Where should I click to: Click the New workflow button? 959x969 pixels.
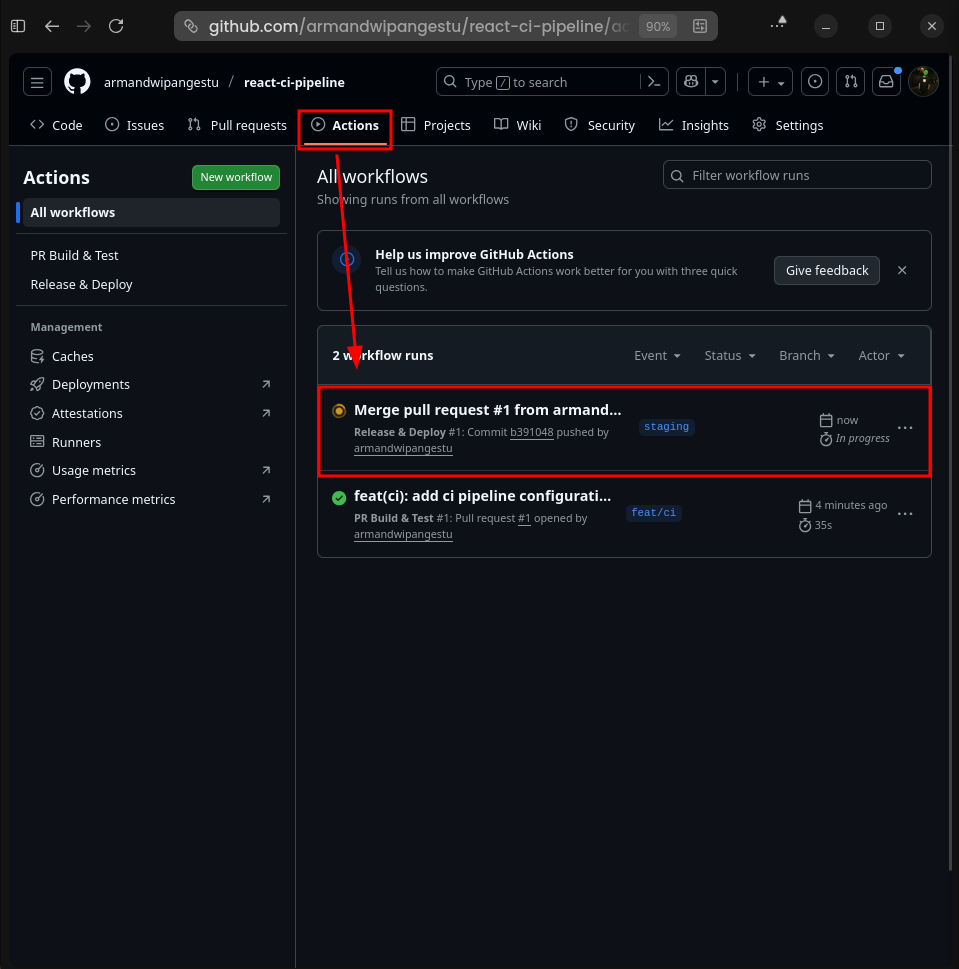pos(236,177)
